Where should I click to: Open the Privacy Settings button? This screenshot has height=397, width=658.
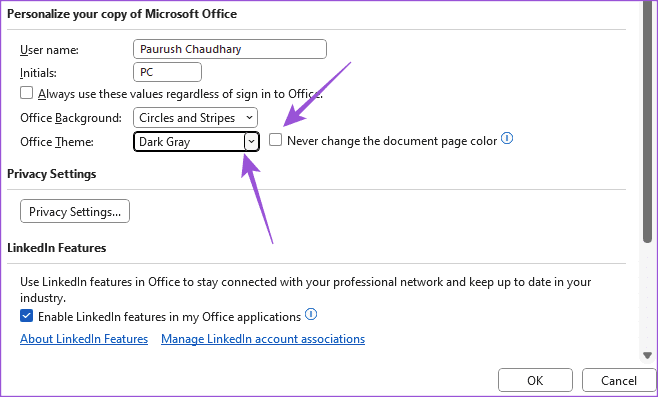coord(75,211)
